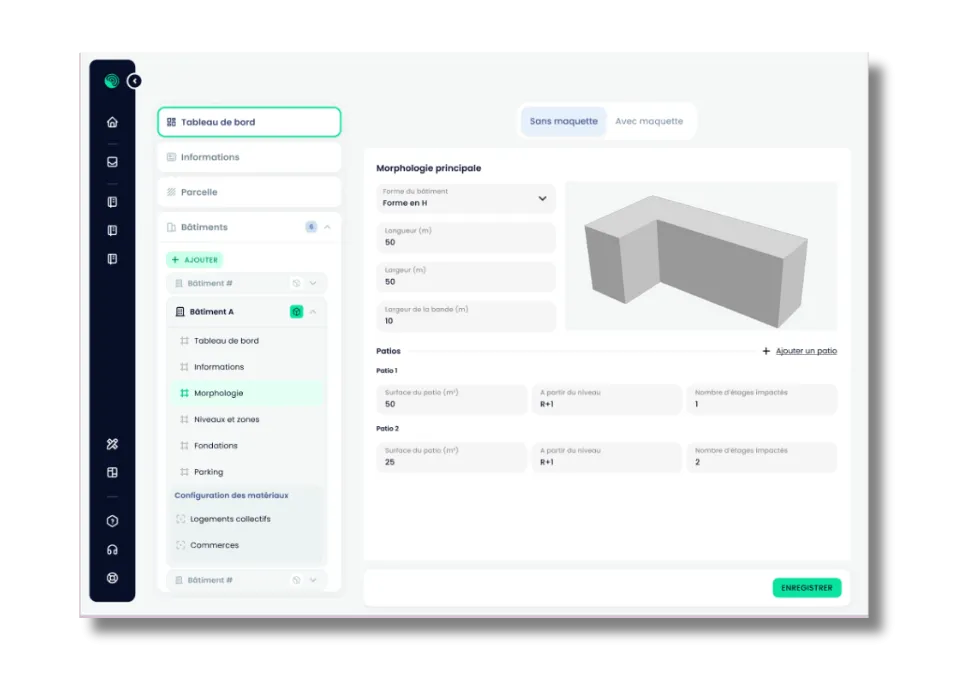Click Patio 1 Surface du patio field
Image resolution: width=975 pixels, height=699 pixels.
click(x=451, y=399)
